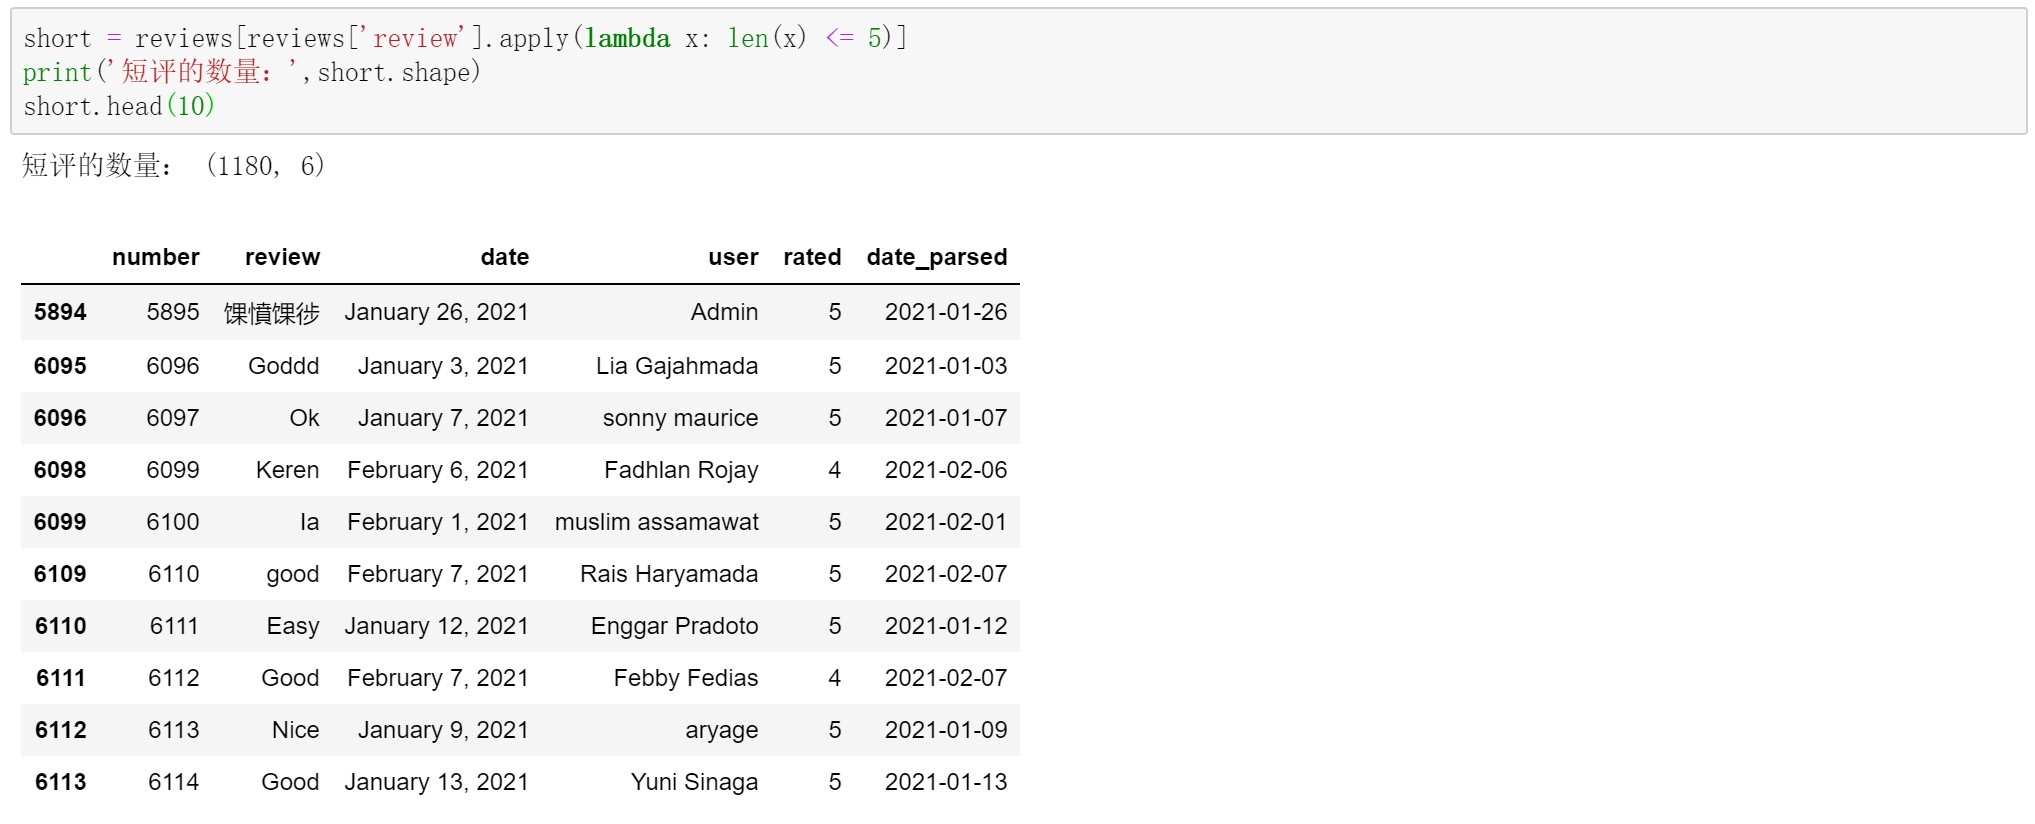Image resolution: width=2035 pixels, height=824 pixels.
Task: Select the 'date_parsed' column header
Action: [936, 257]
